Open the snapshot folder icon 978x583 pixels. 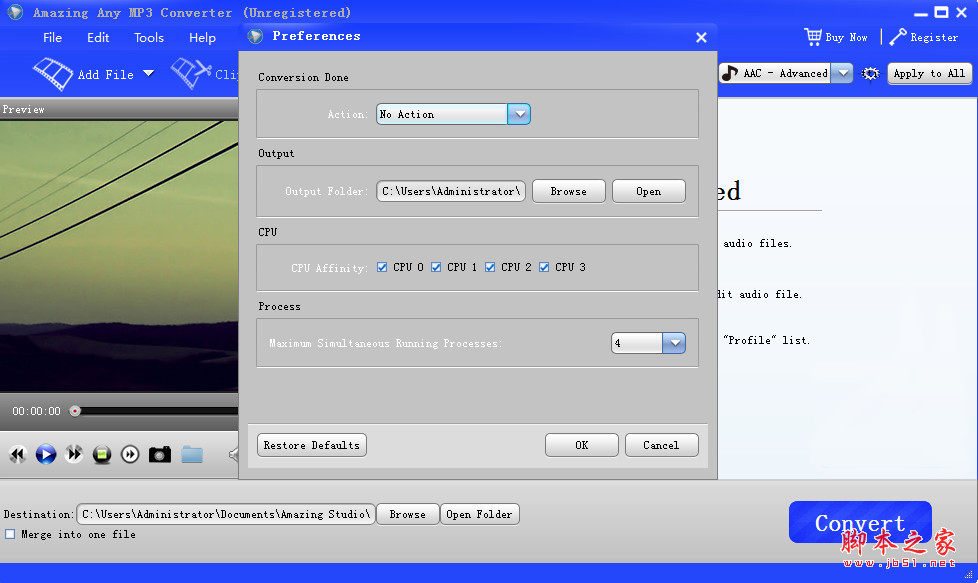pos(192,455)
